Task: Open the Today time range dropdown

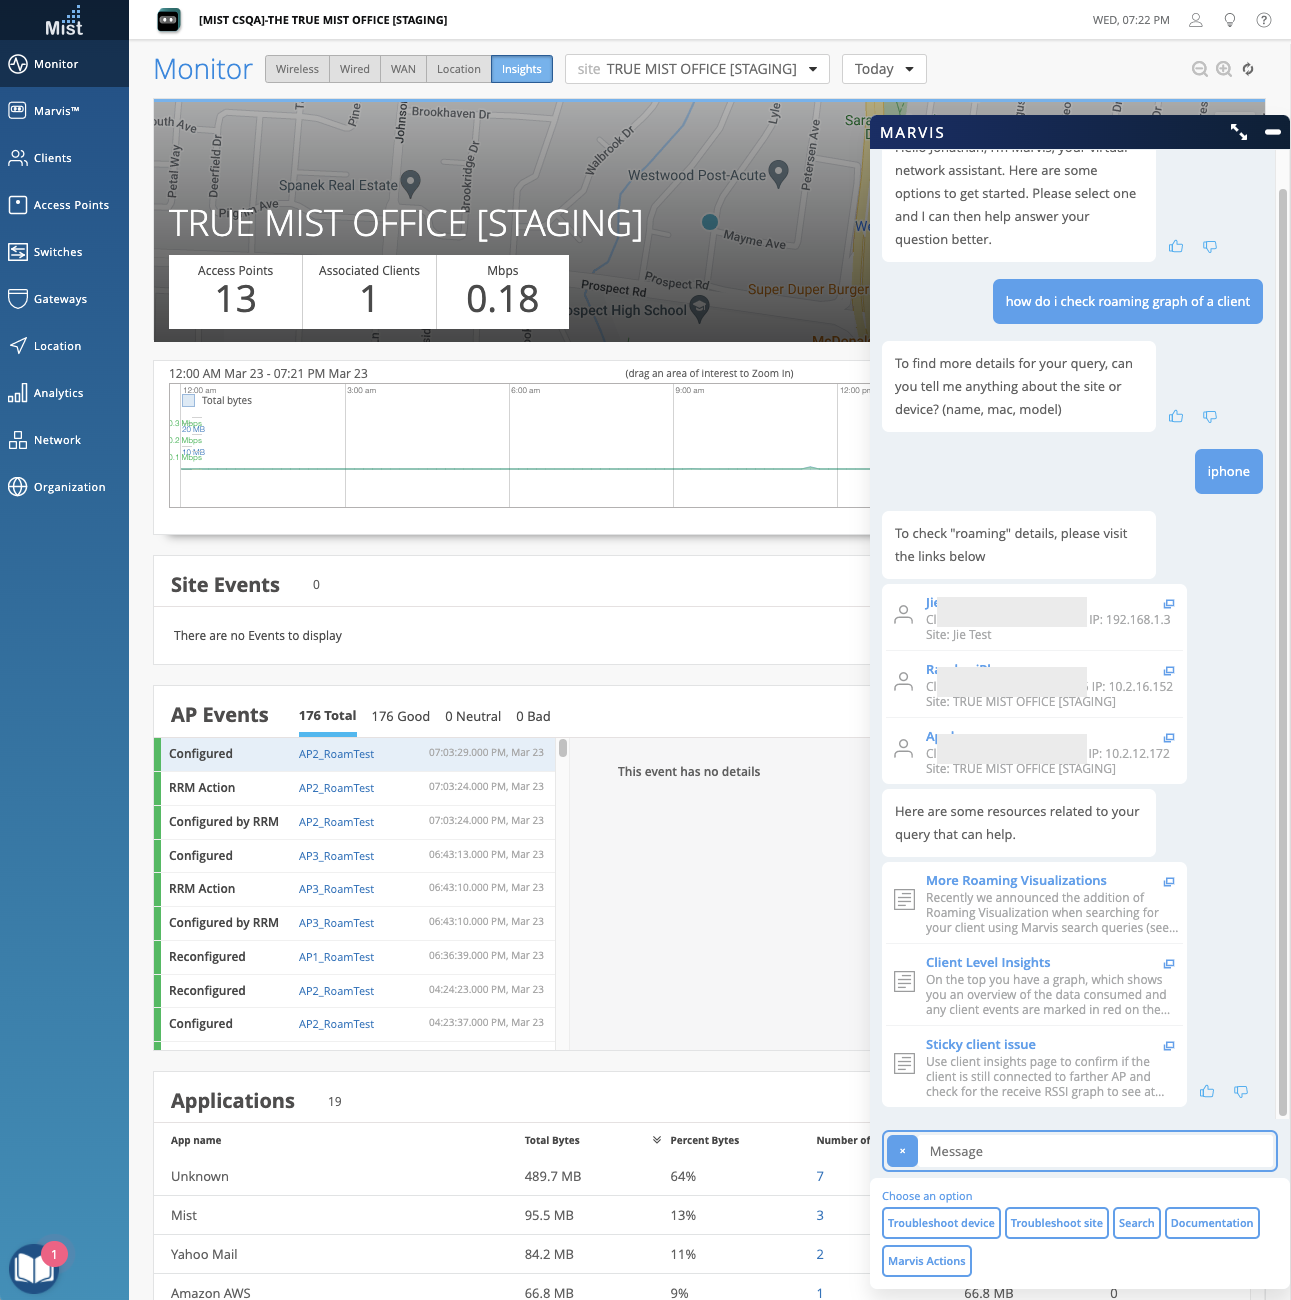Action: [884, 69]
